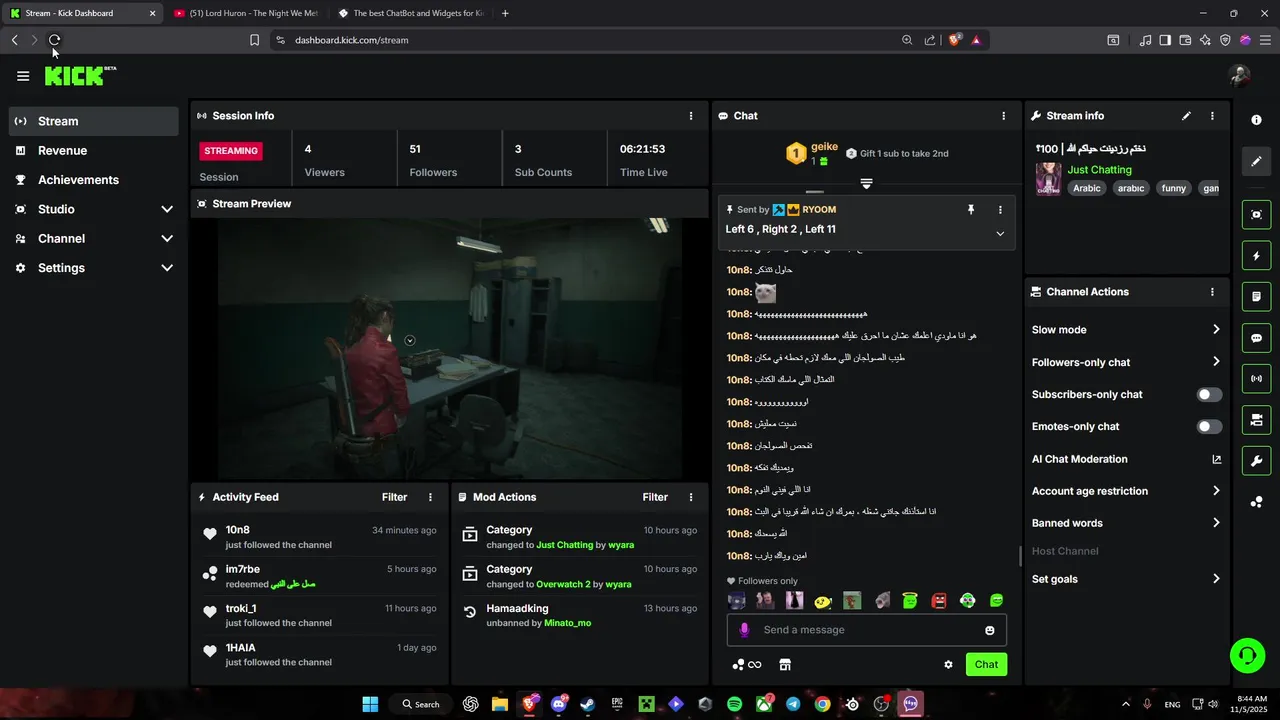The width and height of the screenshot is (1280, 720).
Task: Click in the Send a message field
Action: click(x=866, y=630)
